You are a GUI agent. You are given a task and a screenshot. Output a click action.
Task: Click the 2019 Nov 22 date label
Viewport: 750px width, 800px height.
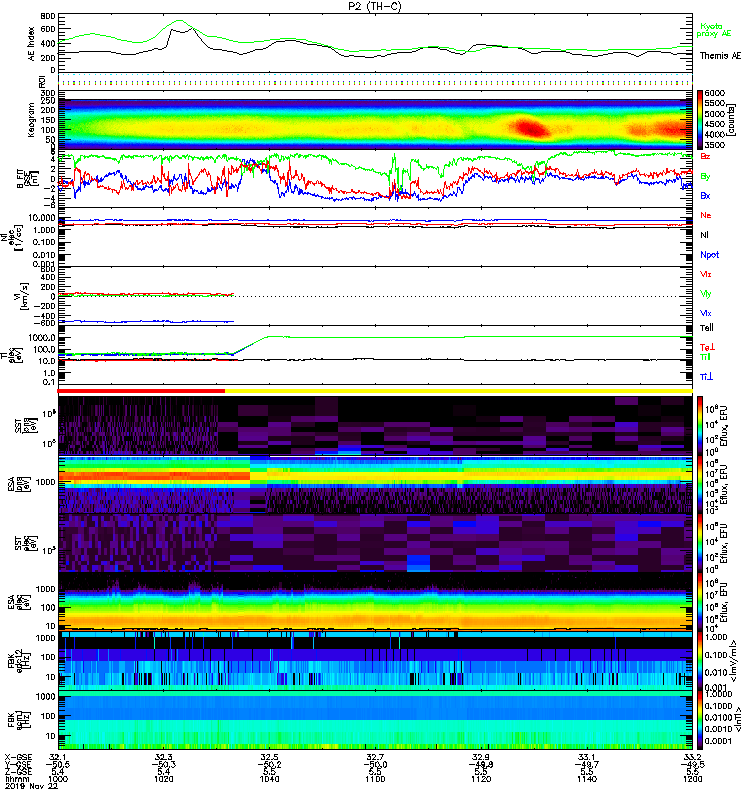[31, 786]
